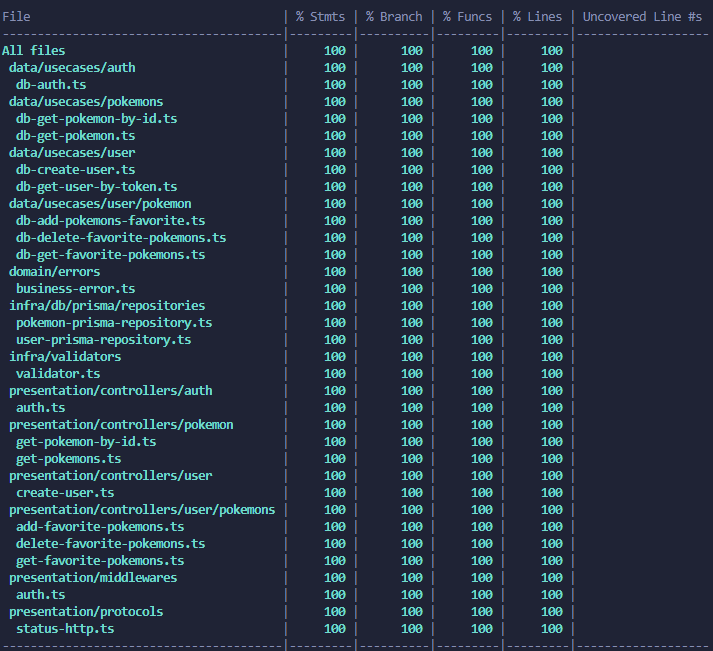Screen dimensions: 713x651
Task: Click 'status-http.ts' file name
Action: click(65, 629)
